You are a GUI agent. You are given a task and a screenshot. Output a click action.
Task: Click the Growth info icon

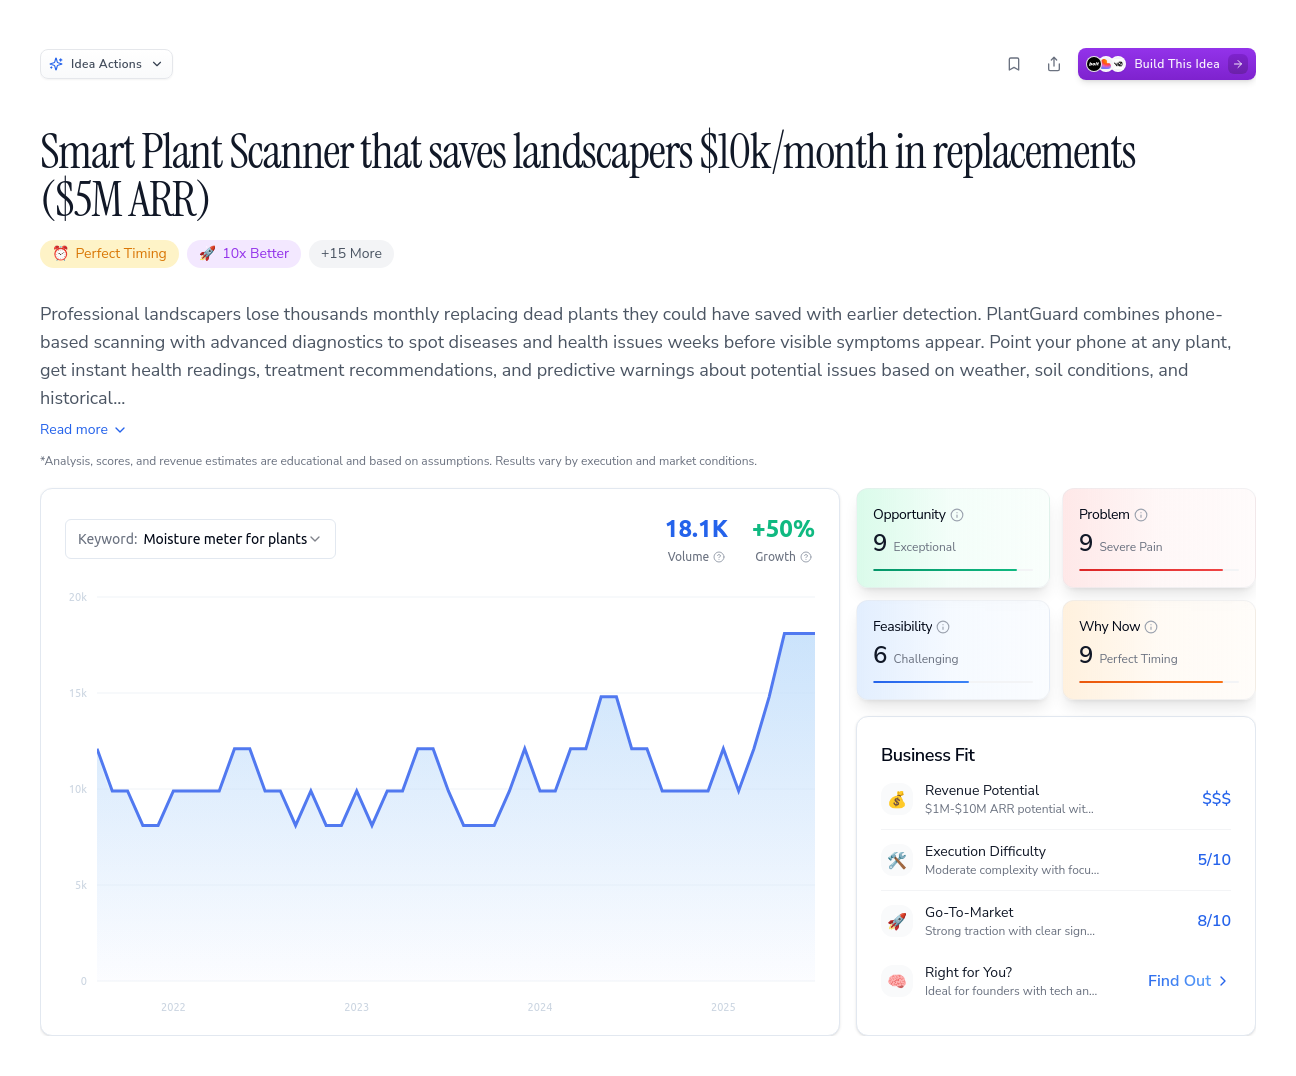pyautogui.click(x=806, y=557)
